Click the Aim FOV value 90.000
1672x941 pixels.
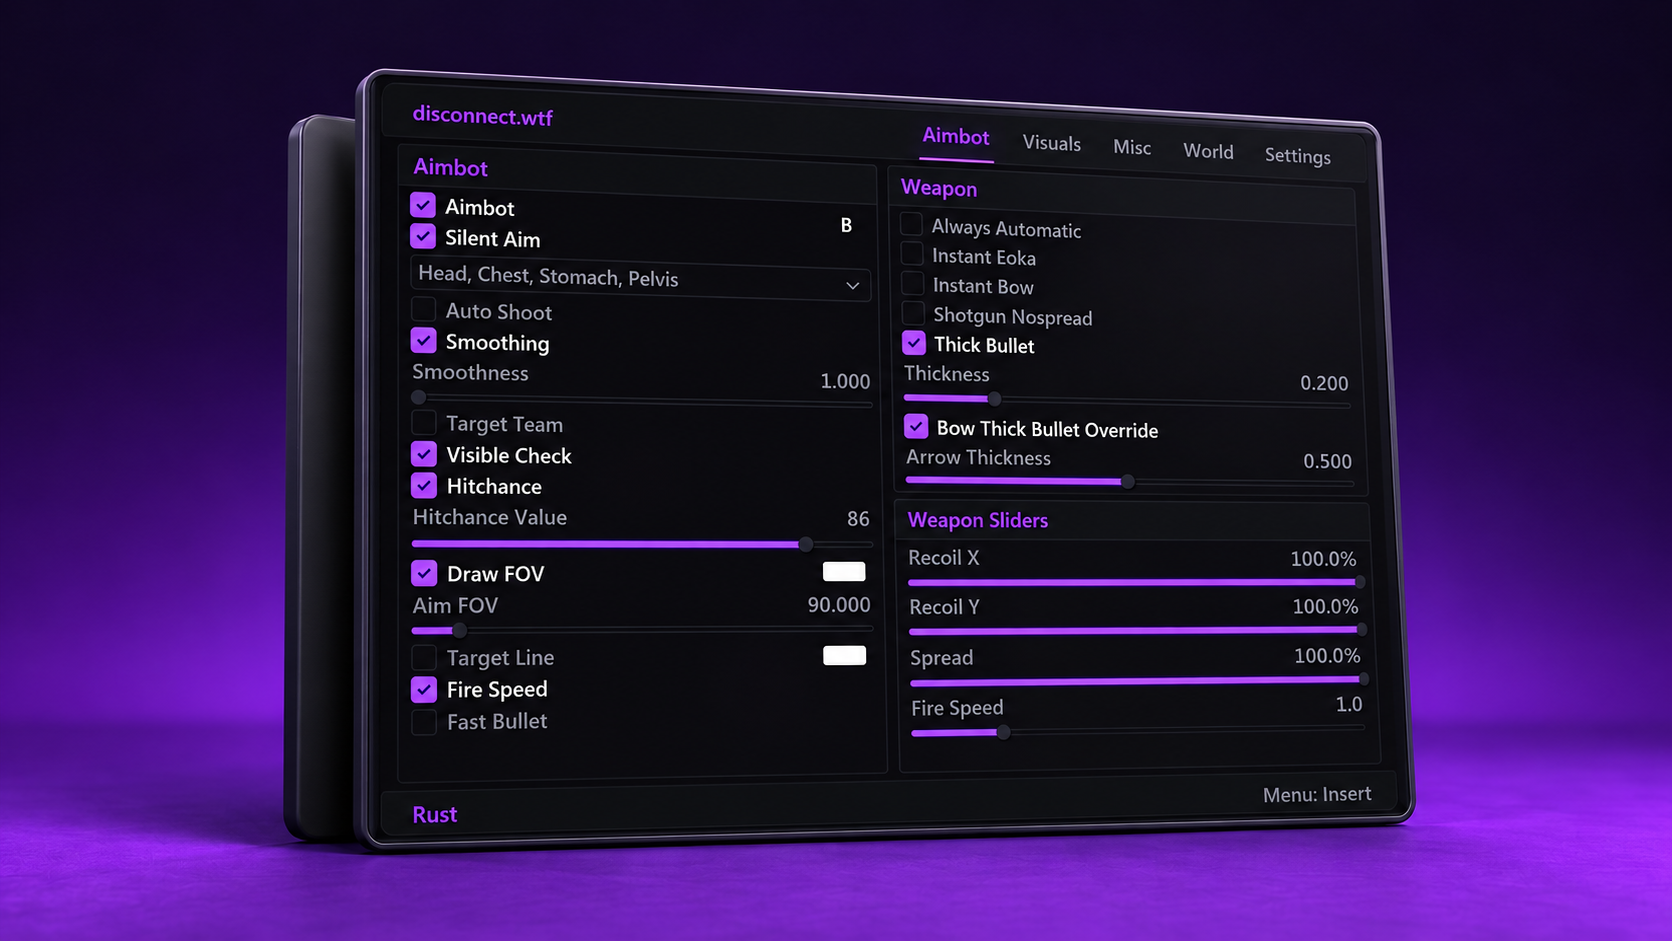point(839,605)
